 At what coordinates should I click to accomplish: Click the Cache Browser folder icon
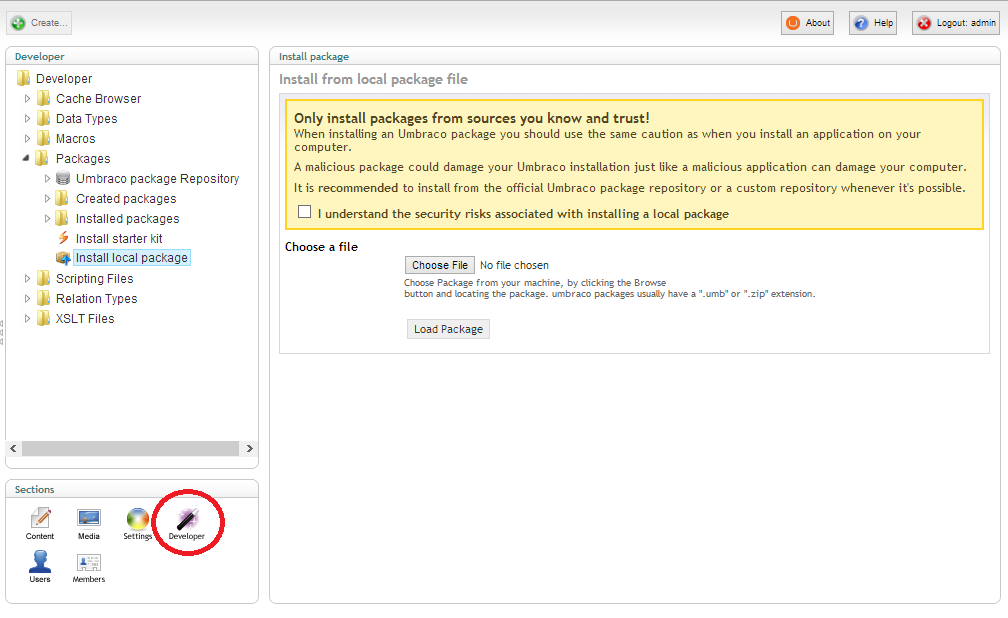44,98
